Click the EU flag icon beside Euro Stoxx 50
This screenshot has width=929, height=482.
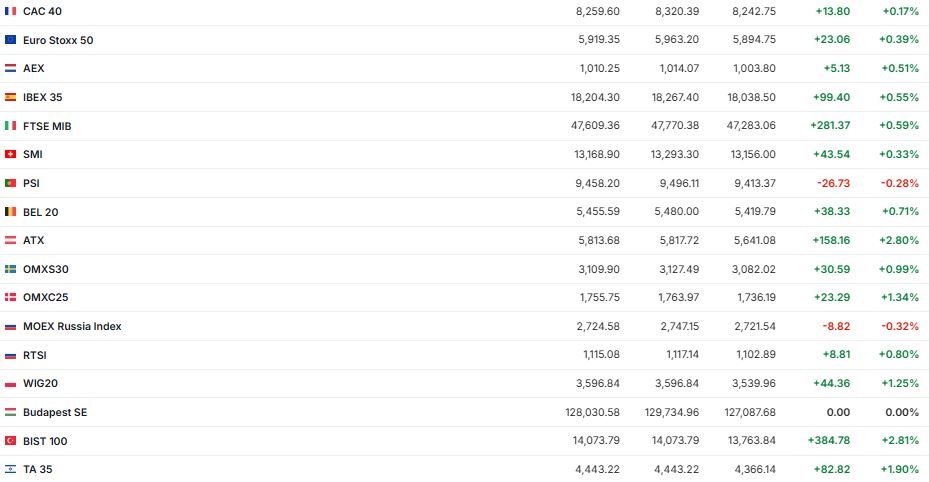tap(10, 40)
